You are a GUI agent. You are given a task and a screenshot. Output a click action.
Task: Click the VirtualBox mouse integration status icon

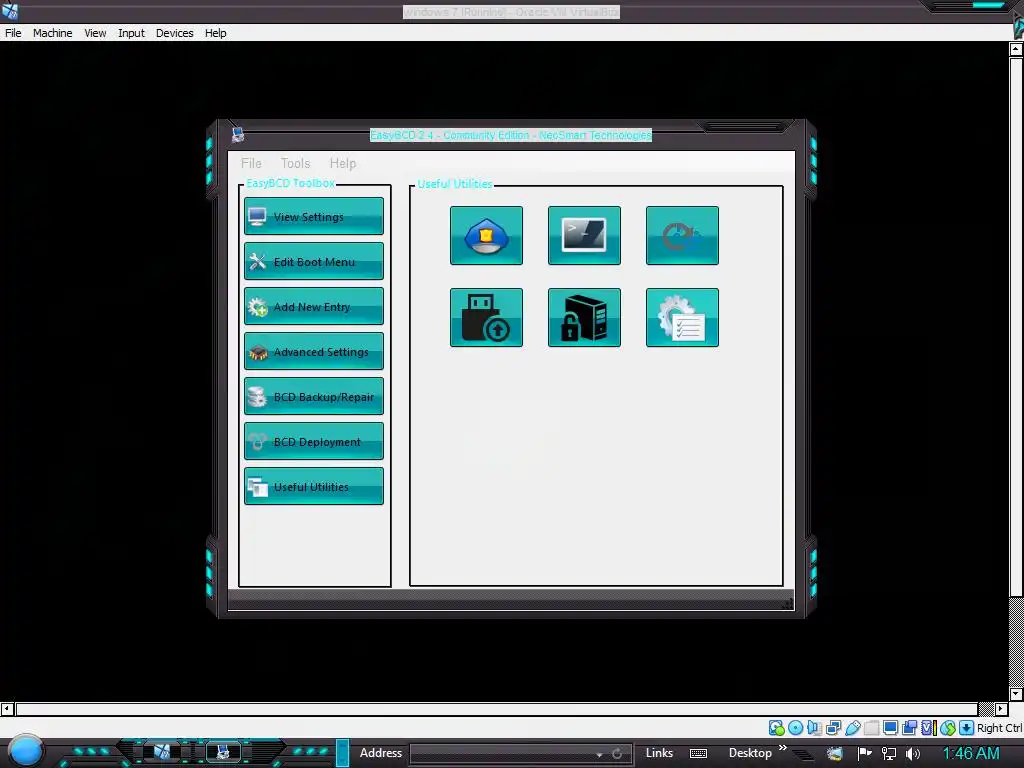pos(948,728)
